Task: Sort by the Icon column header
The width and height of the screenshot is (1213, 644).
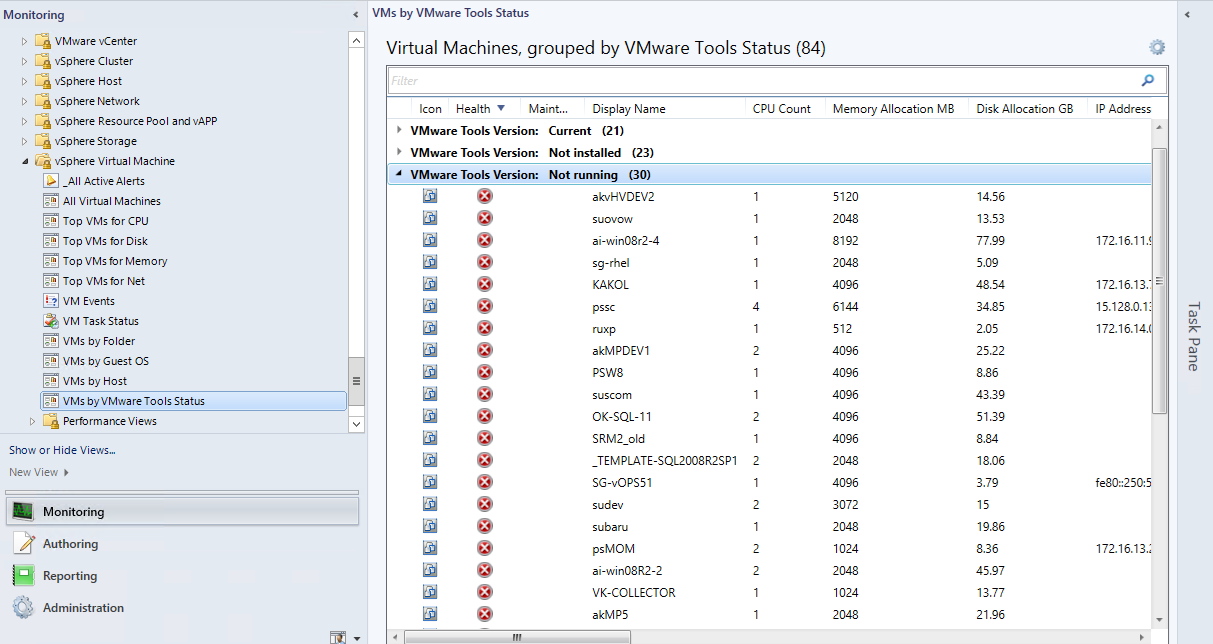Action: (x=430, y=109)
